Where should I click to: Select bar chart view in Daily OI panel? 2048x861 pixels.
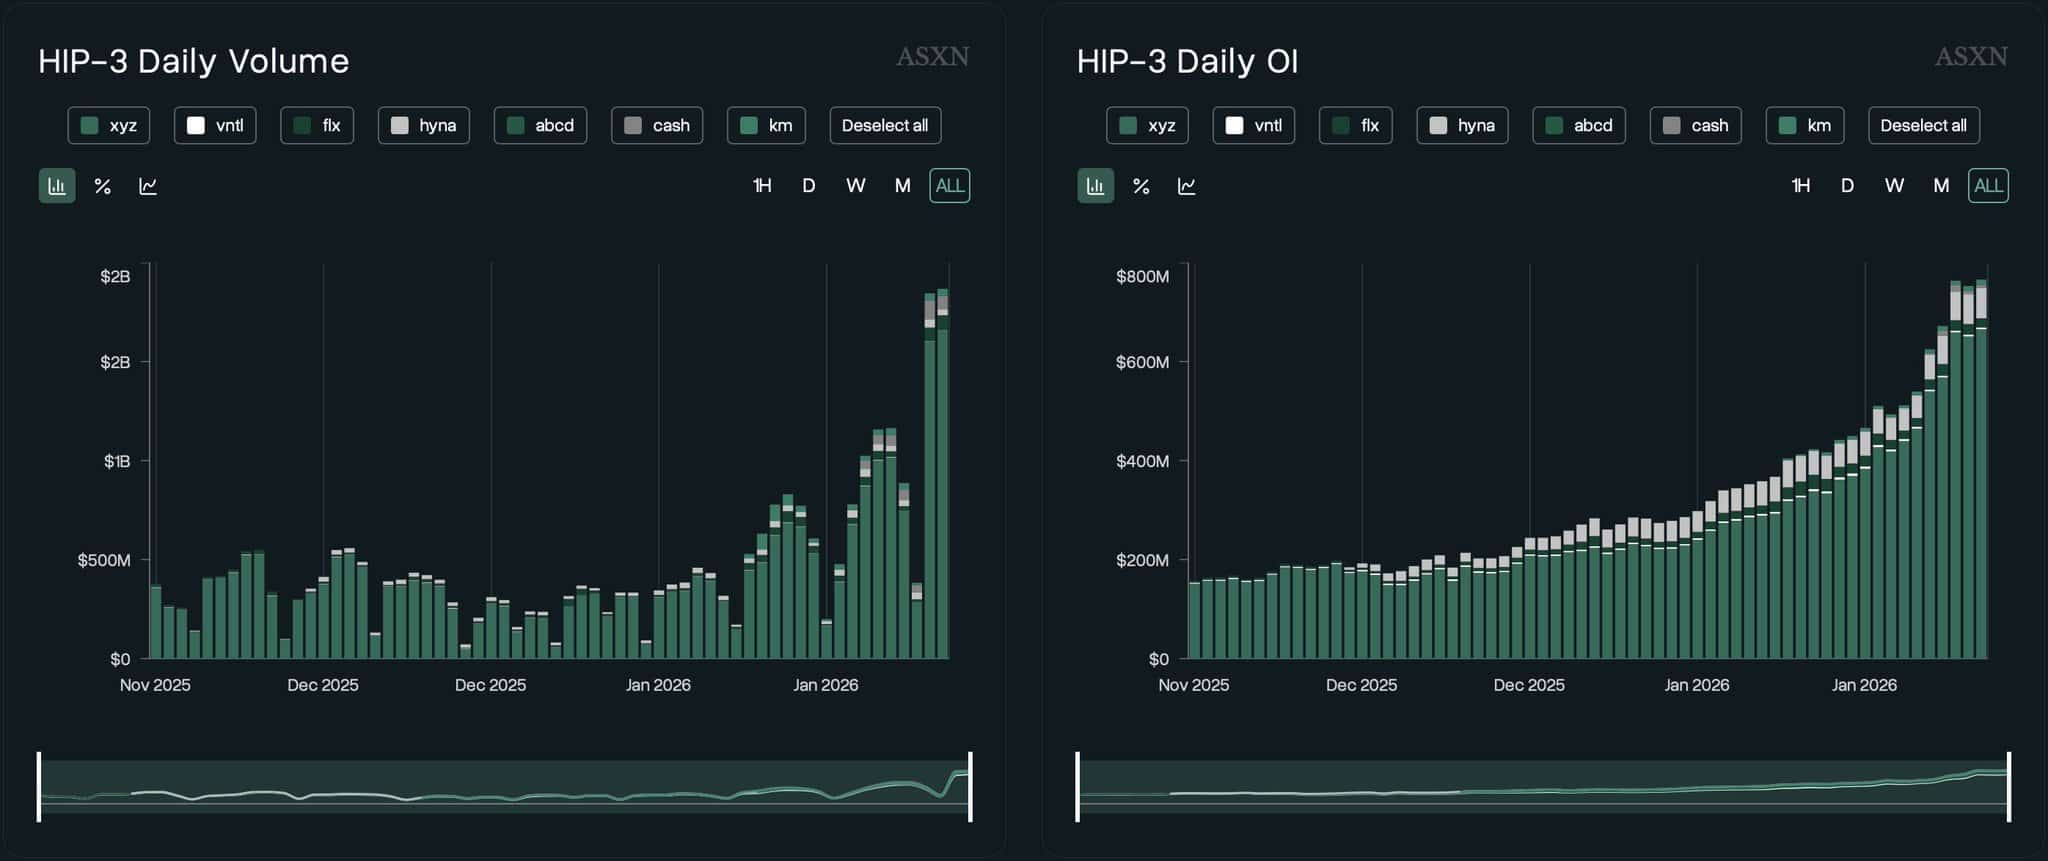pyautogui.click(x=1095, y=186)
